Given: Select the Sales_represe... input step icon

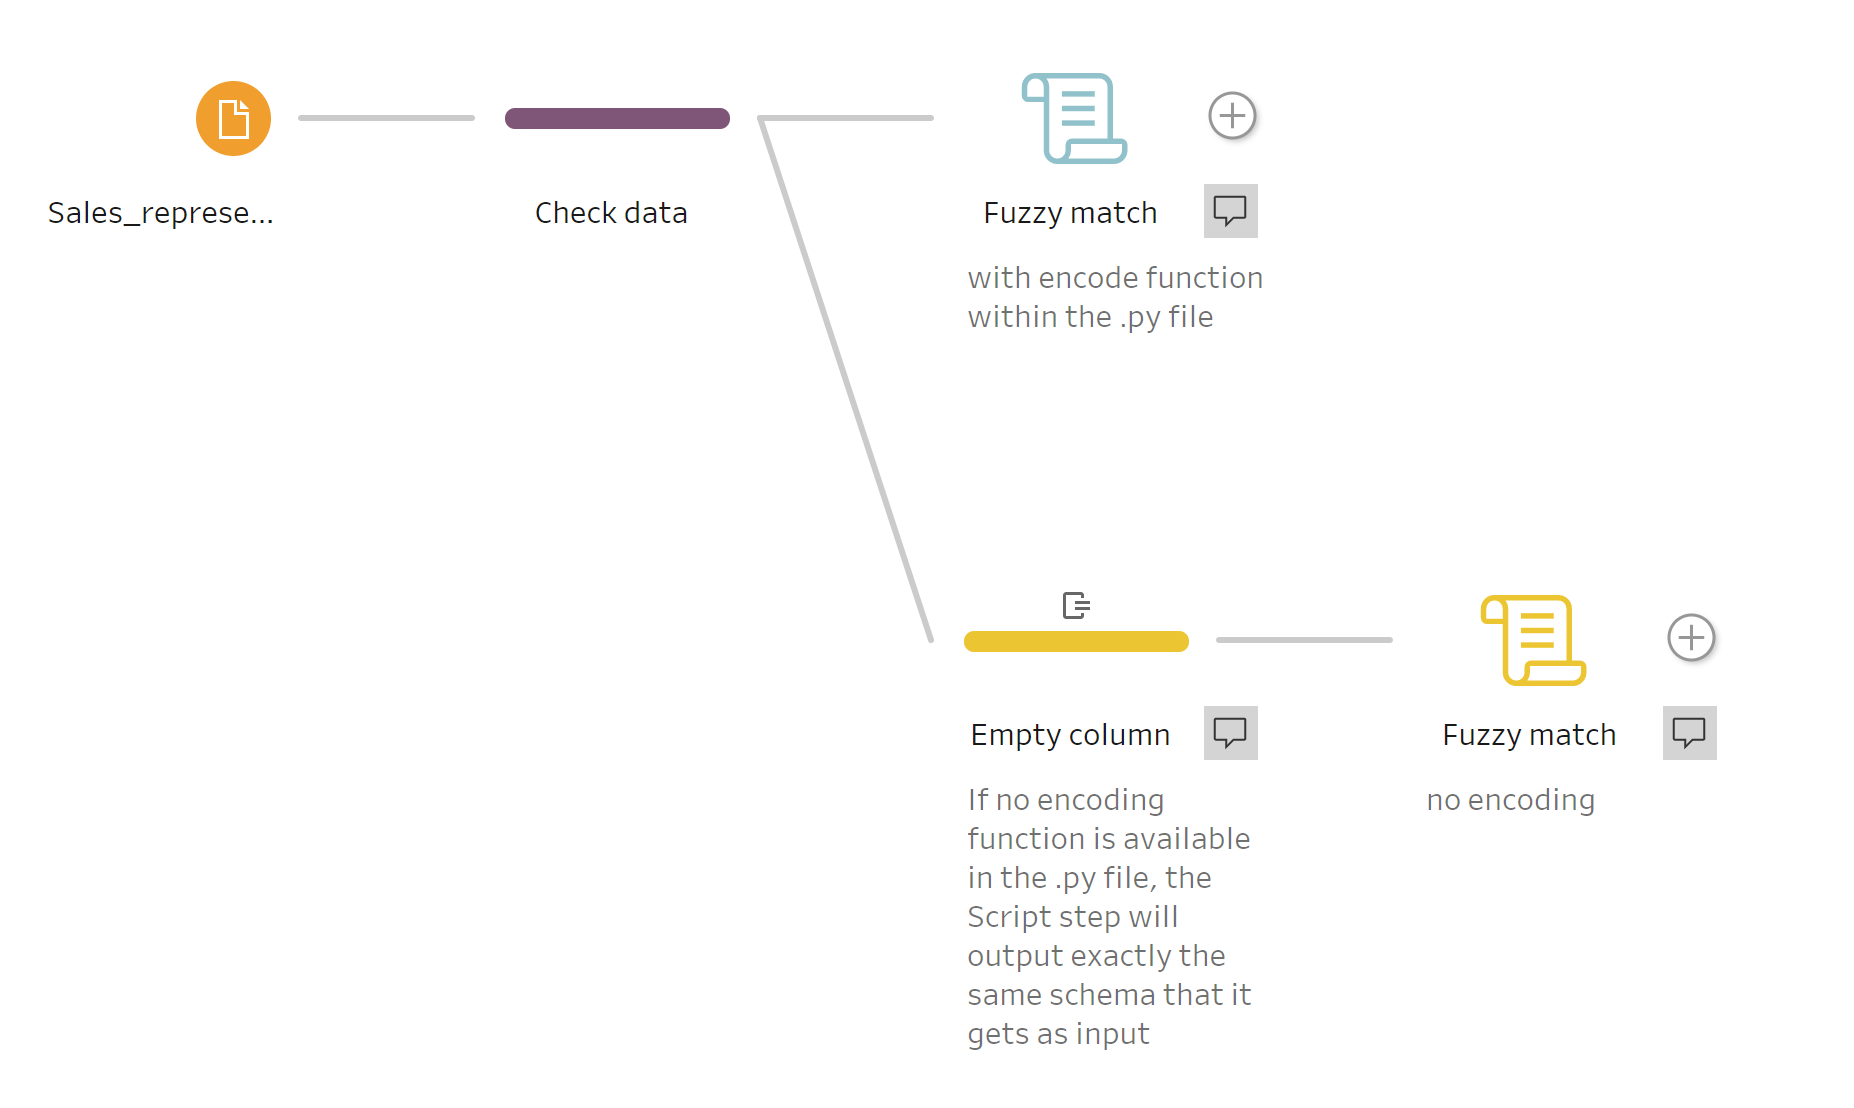Looking at the screenshot, I should tap(233, 118).
